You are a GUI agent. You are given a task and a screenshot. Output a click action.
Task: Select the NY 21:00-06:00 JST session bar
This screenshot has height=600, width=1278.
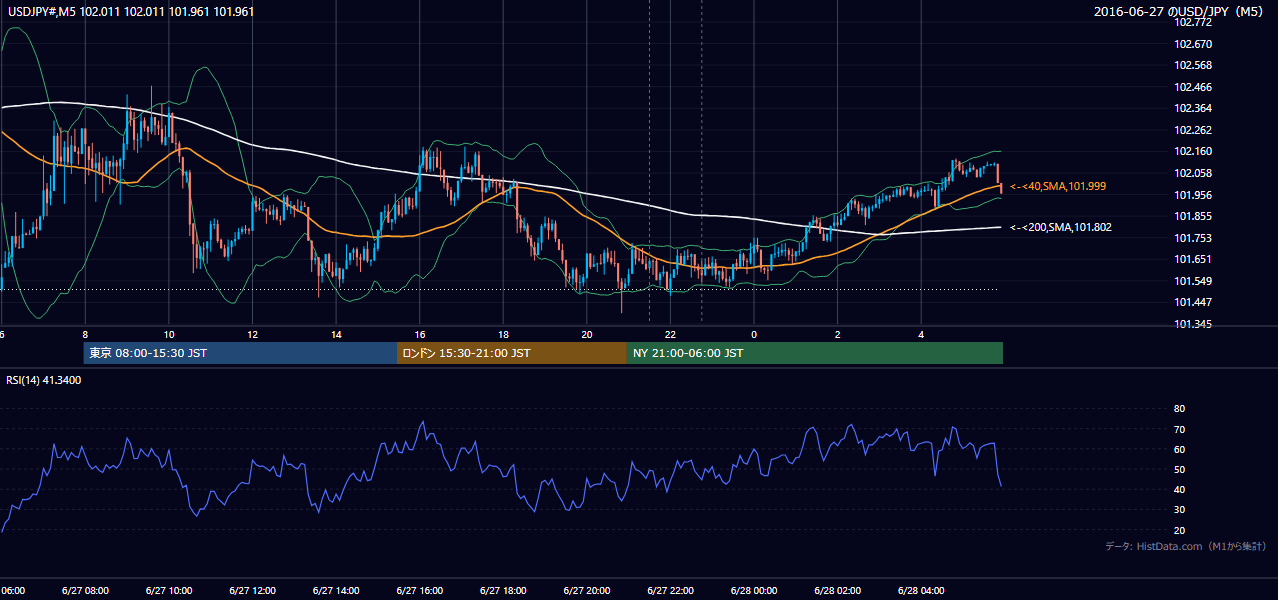[x=815, y=353]
